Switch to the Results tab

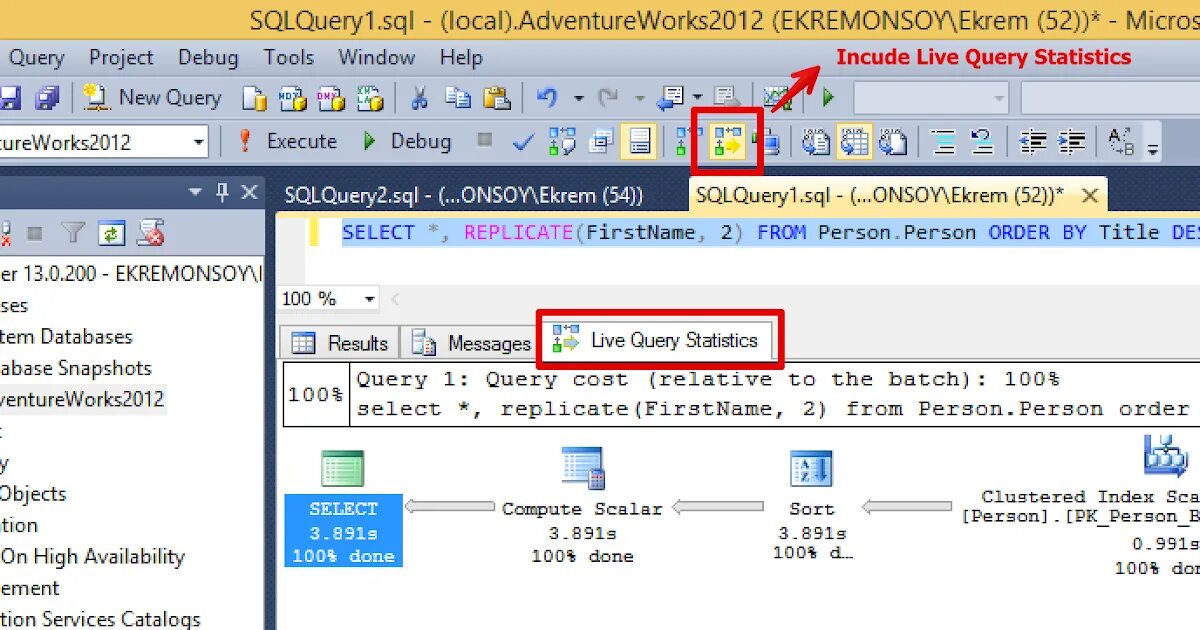coord(340,343)
